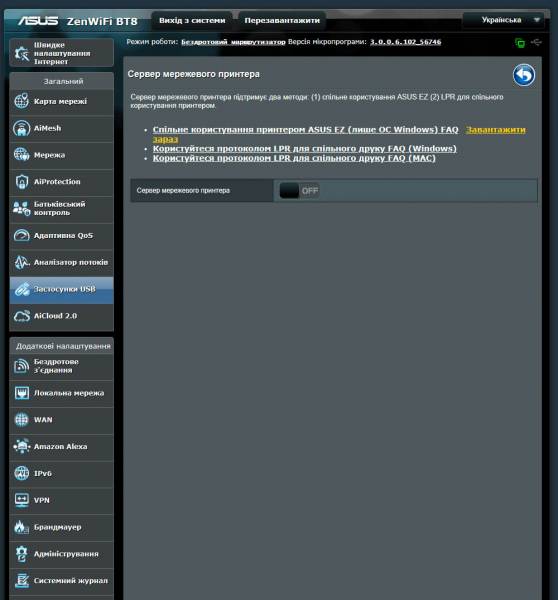Image resolution: width=558 pixels, height=600 pixels.
Task: Open Бездротове з'єднання wireless icon
Action: point(21,366)
